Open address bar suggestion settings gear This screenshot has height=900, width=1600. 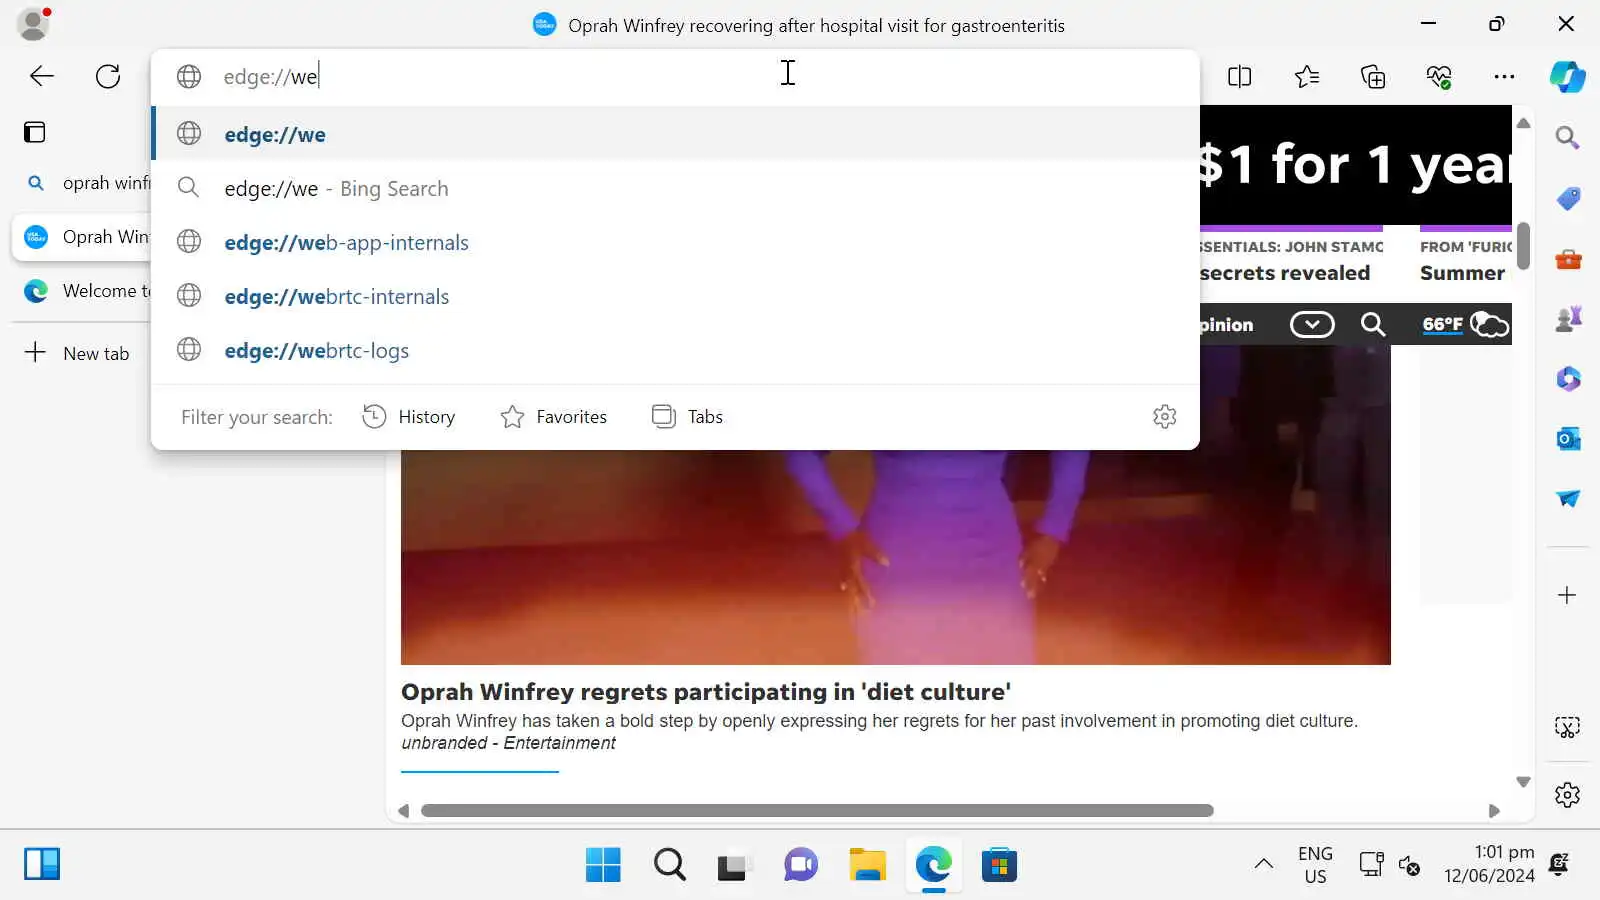click(x=1164, y=416)
